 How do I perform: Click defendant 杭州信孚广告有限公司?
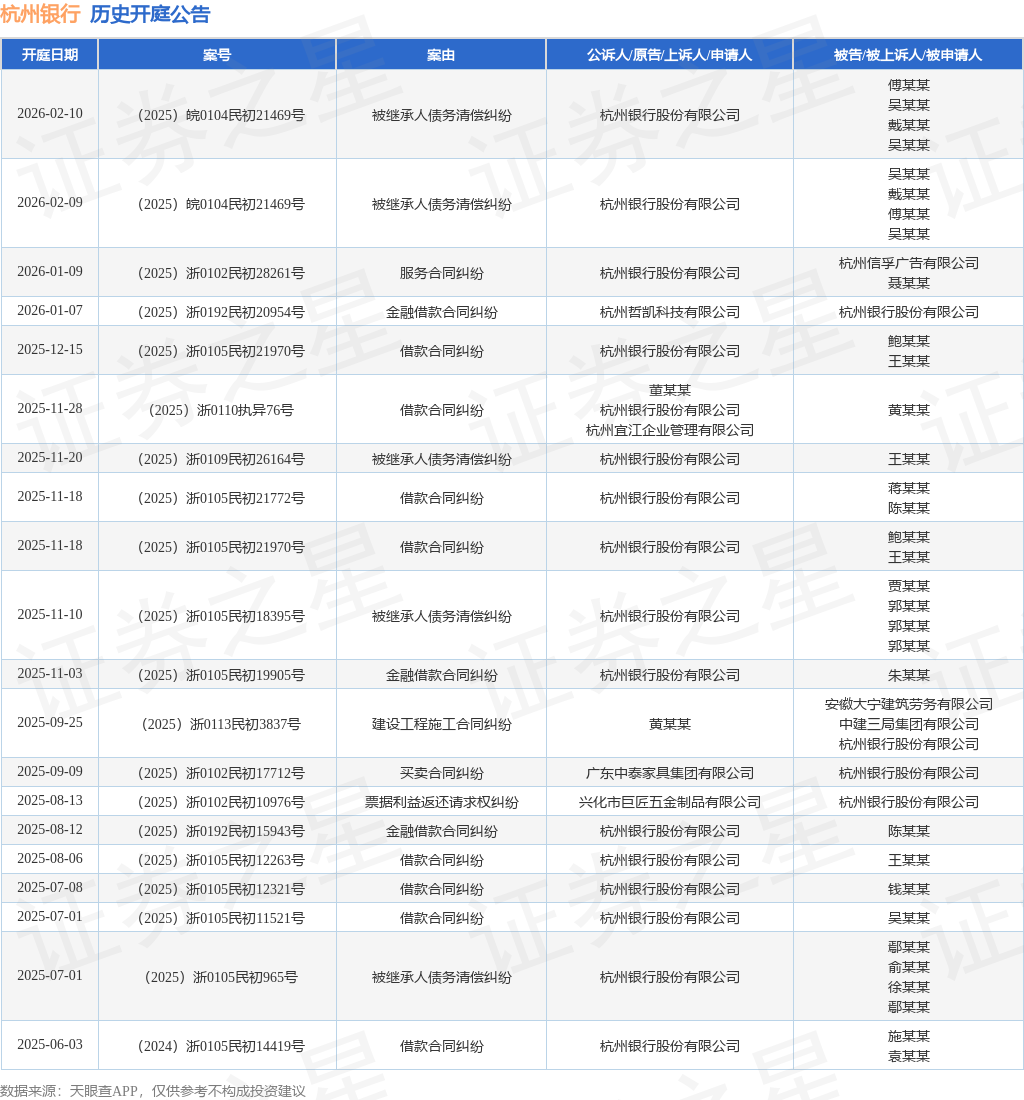pyautogui.click(x=908, y=263)
